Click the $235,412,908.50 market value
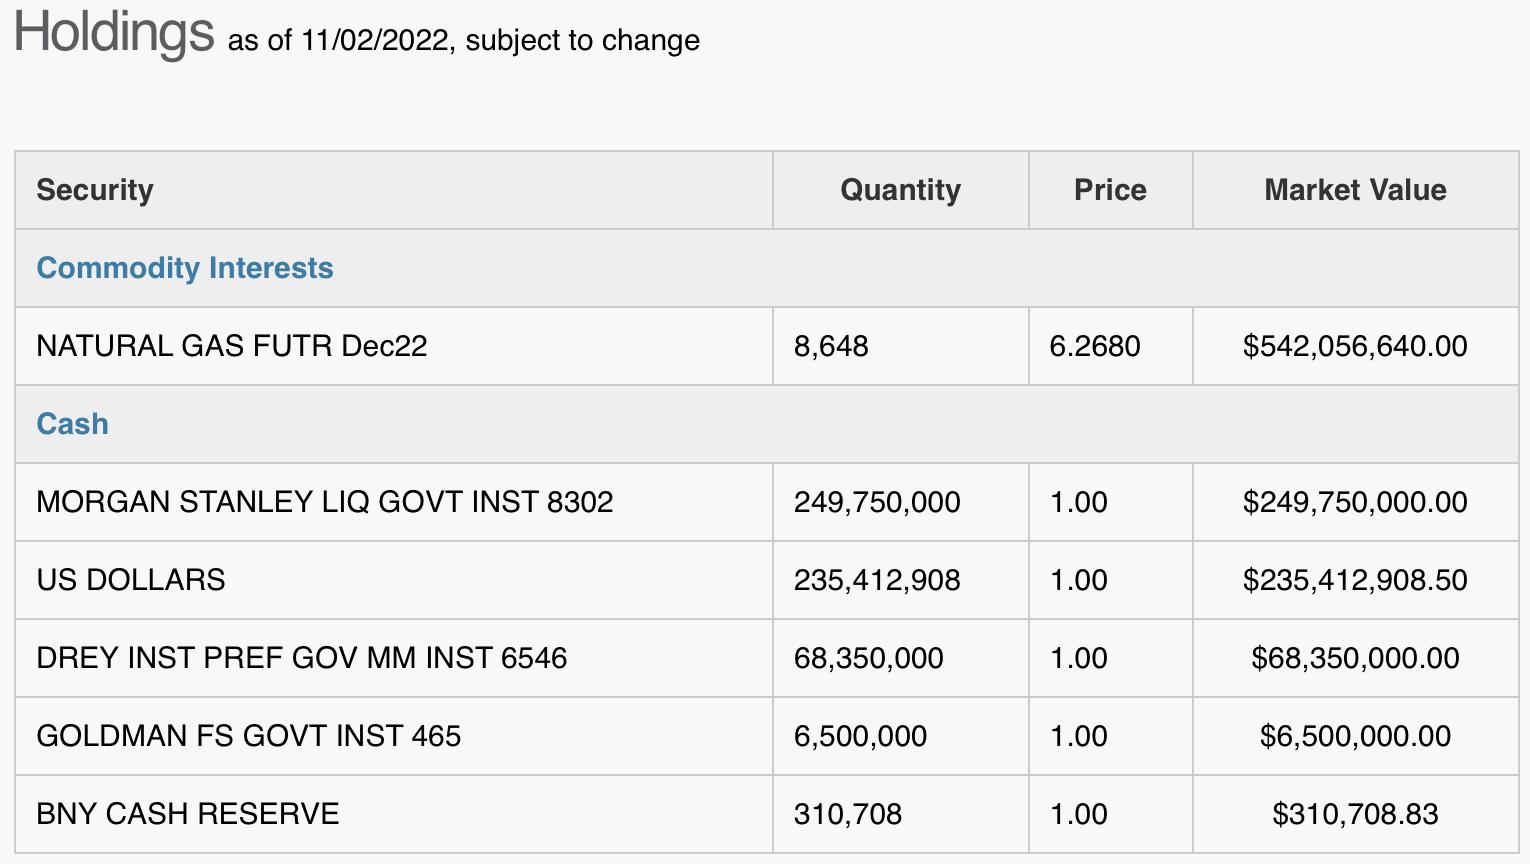Screen dimensions: 1530x864 coord(1355,580)
